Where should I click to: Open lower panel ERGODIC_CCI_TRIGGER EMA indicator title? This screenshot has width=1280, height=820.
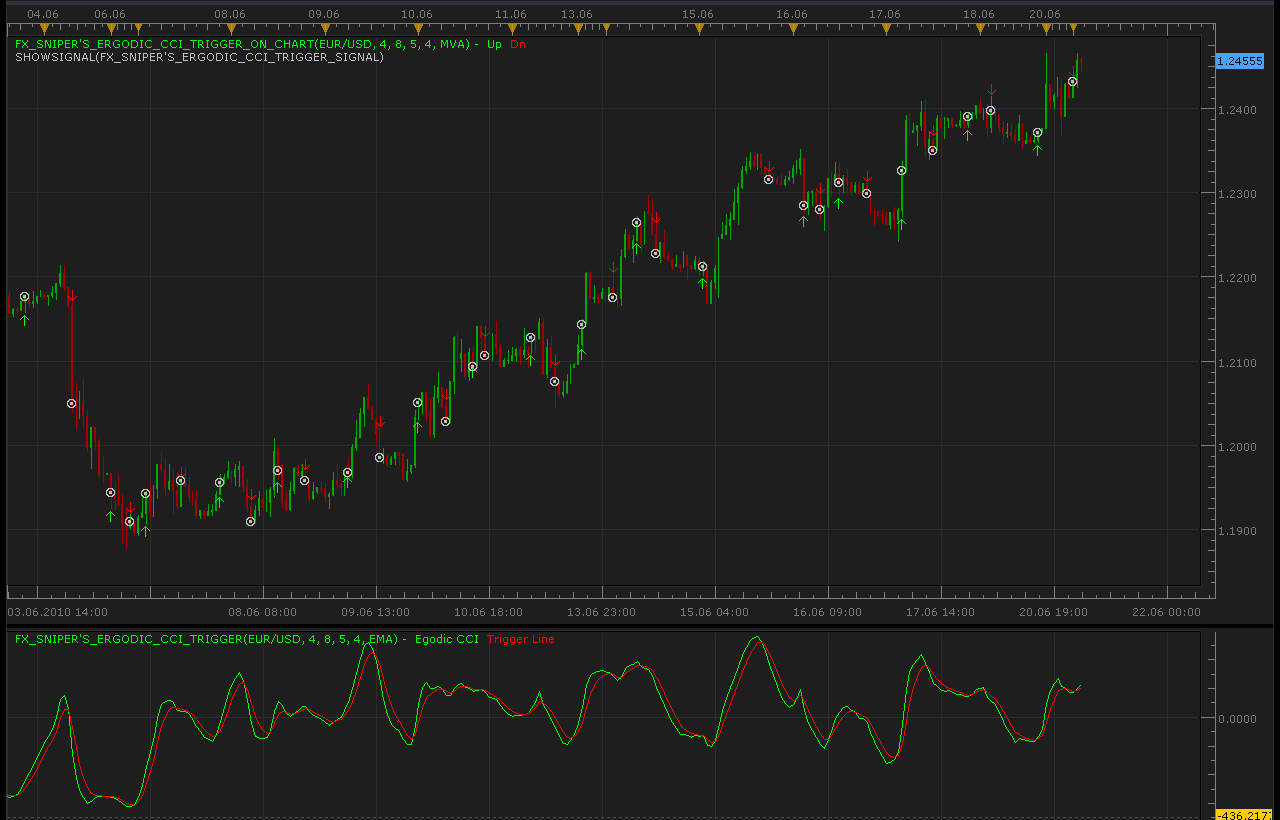coord(206,639)
